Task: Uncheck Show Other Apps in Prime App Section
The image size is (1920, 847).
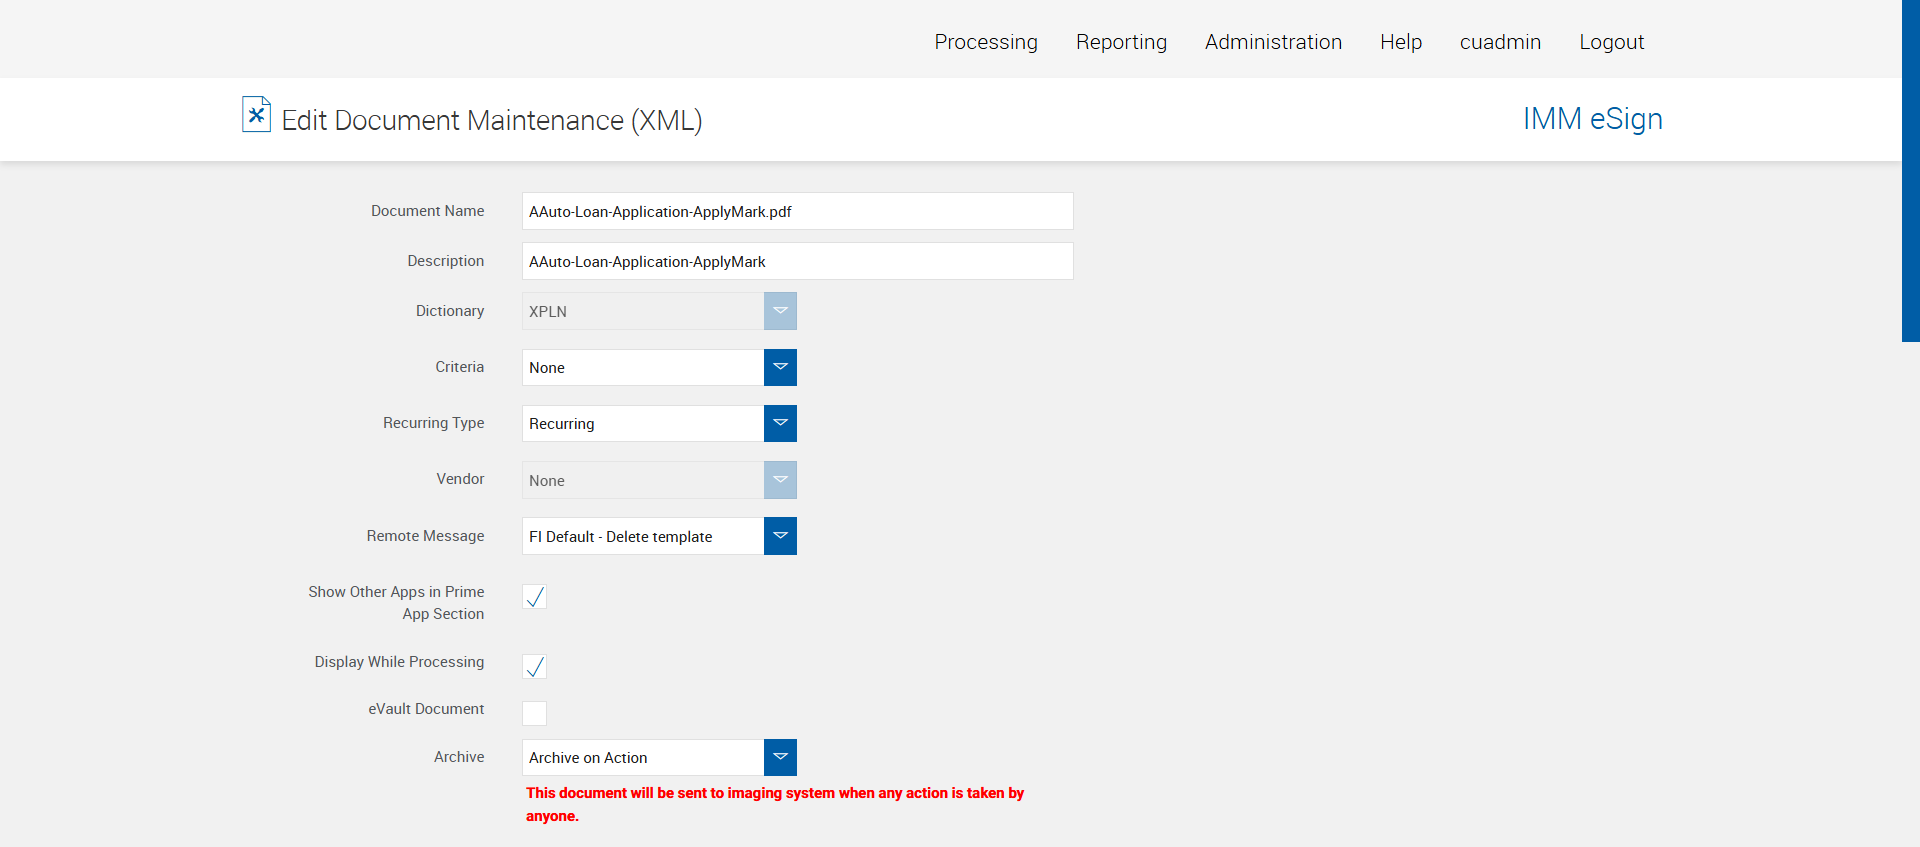Action: pos(535,597)
